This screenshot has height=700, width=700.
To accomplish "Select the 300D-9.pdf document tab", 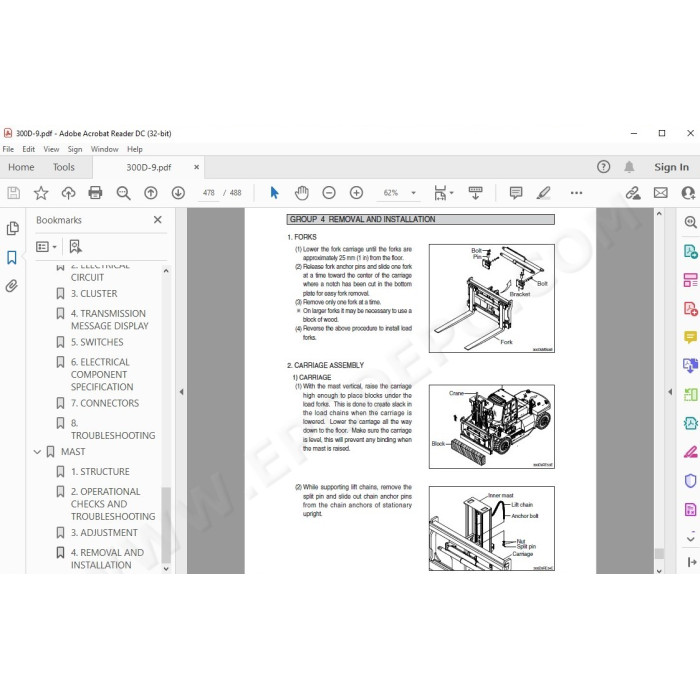I will click(x=149, y=167).
